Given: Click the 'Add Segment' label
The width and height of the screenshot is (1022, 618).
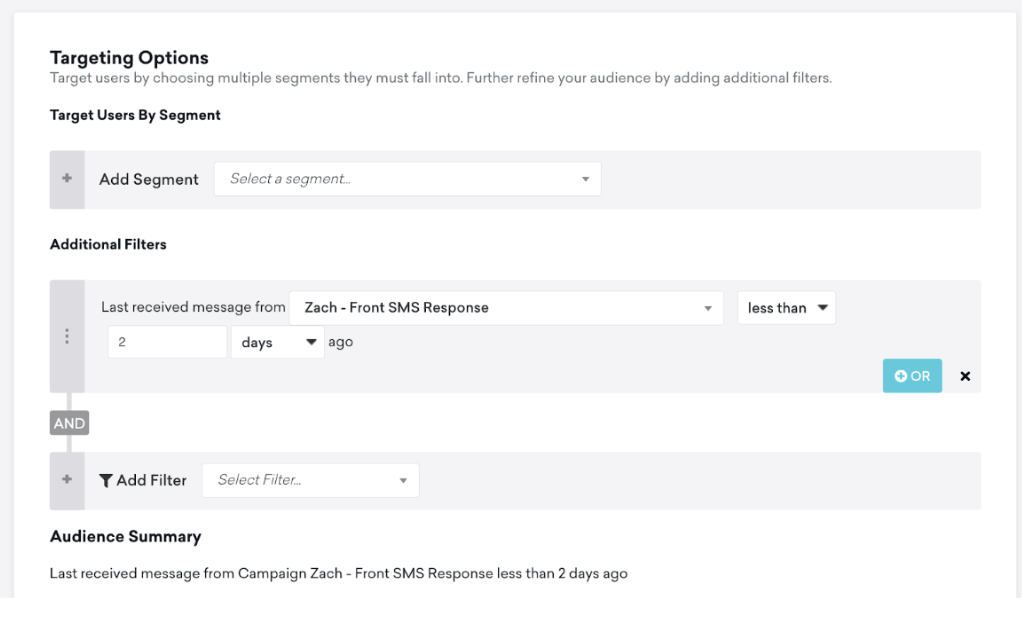Looking at the screenshot, I should [x=149, y=180].
